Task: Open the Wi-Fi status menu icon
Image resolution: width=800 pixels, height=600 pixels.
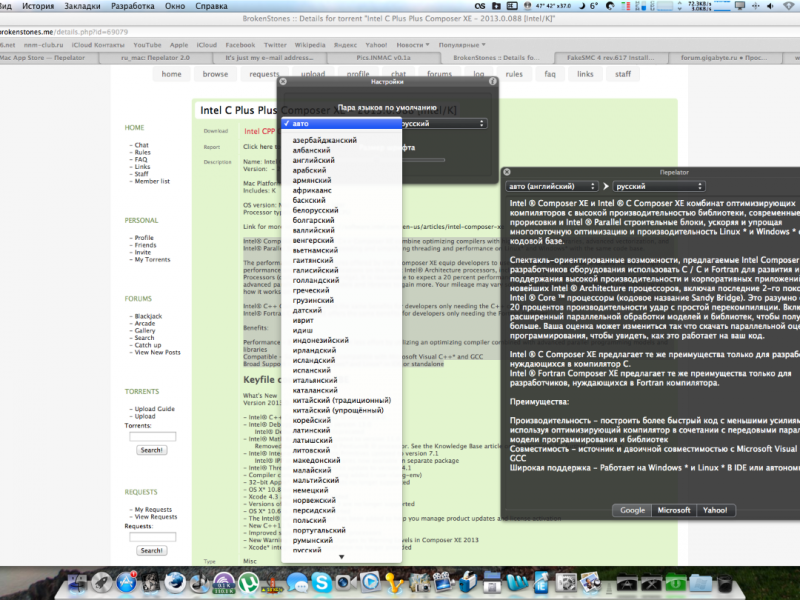Action: 789,6
